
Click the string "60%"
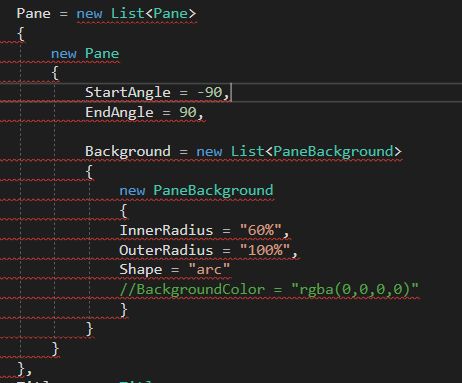tap(261, 230)
